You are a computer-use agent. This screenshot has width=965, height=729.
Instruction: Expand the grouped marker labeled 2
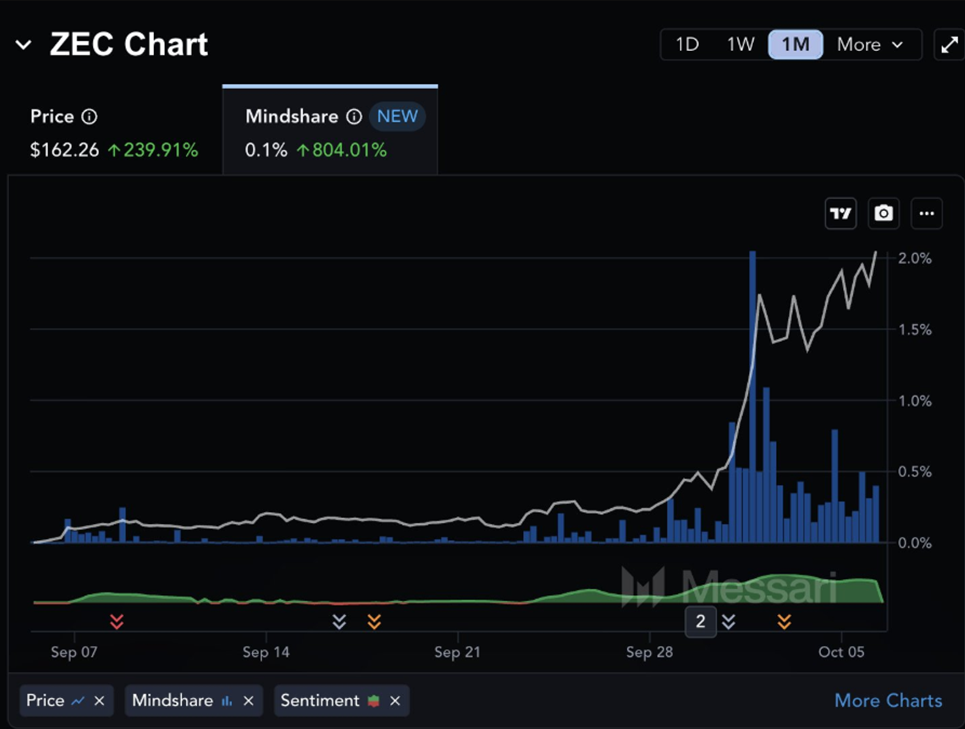701,621
